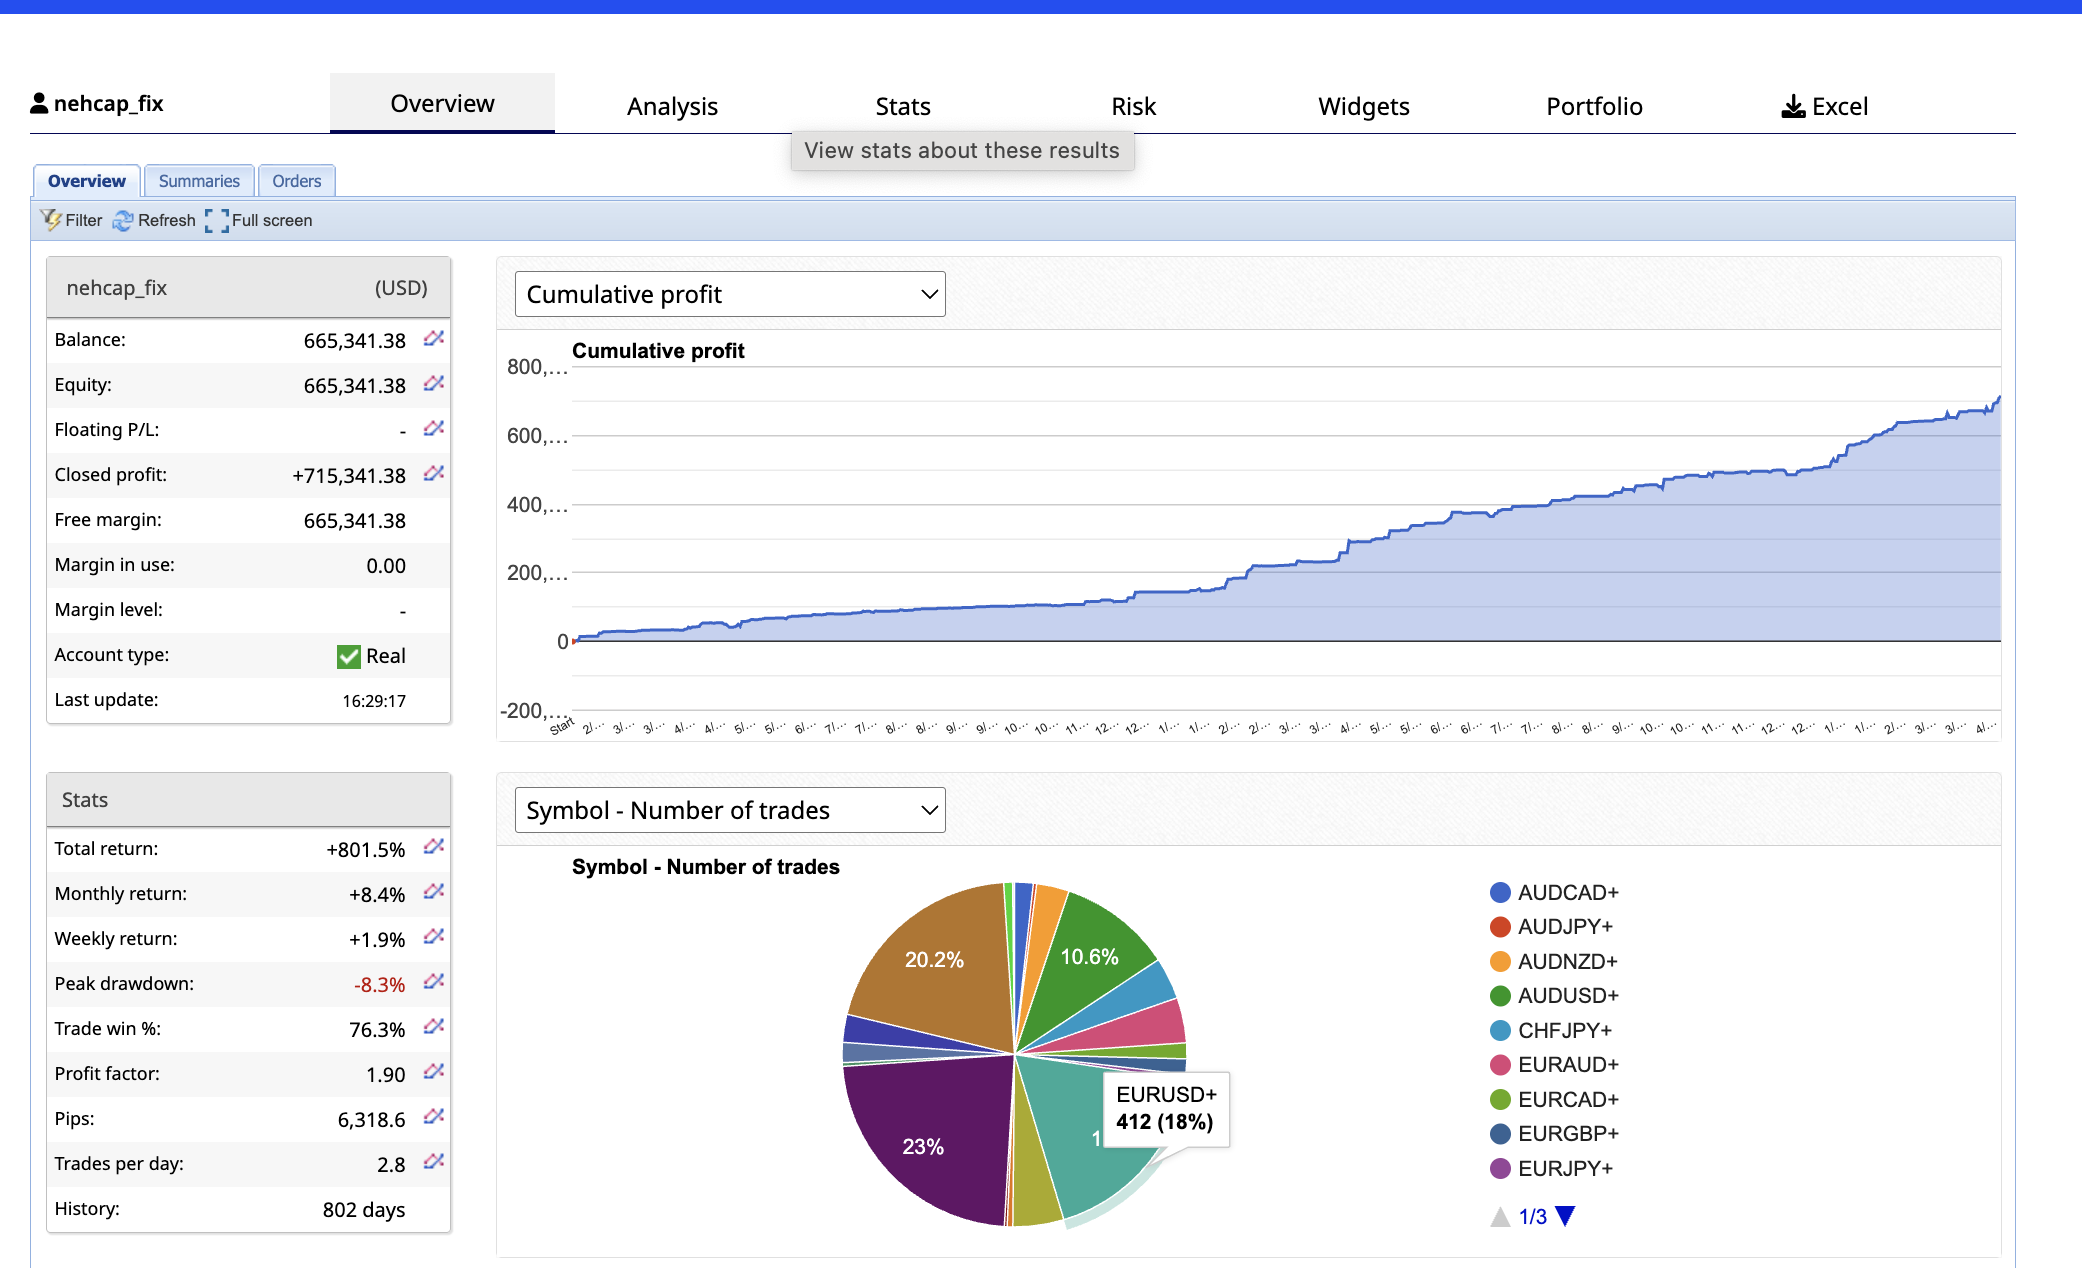Image resolution: width=2082 pixels, height=1268 pixels.
Task: Click the Full screen brackets icon
Action: 217,220
